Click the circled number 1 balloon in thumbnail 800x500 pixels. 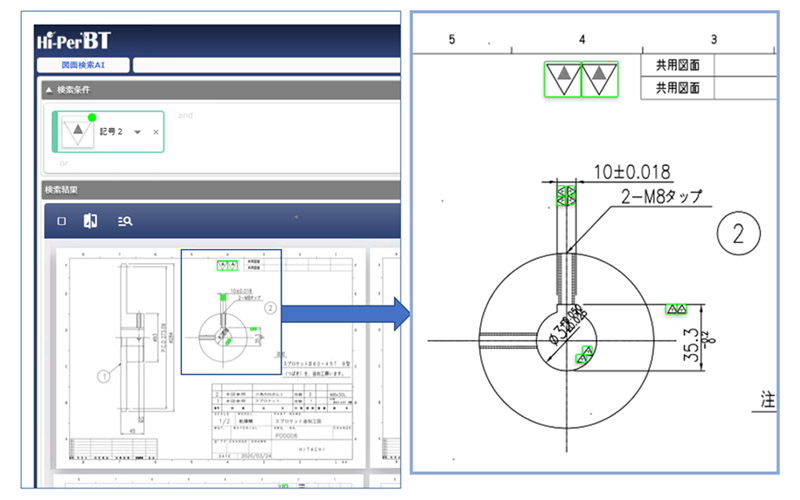tap(101, 377)
